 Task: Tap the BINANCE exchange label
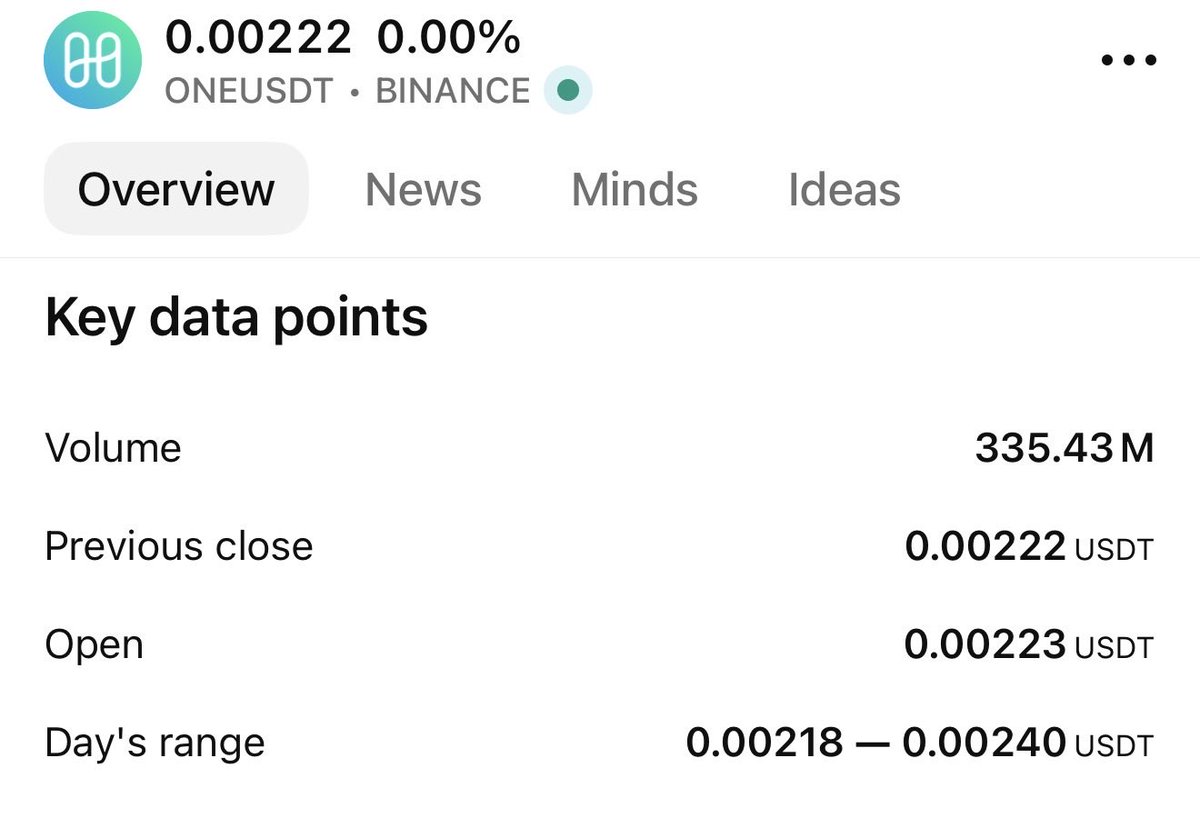click(x=452, y=91)
